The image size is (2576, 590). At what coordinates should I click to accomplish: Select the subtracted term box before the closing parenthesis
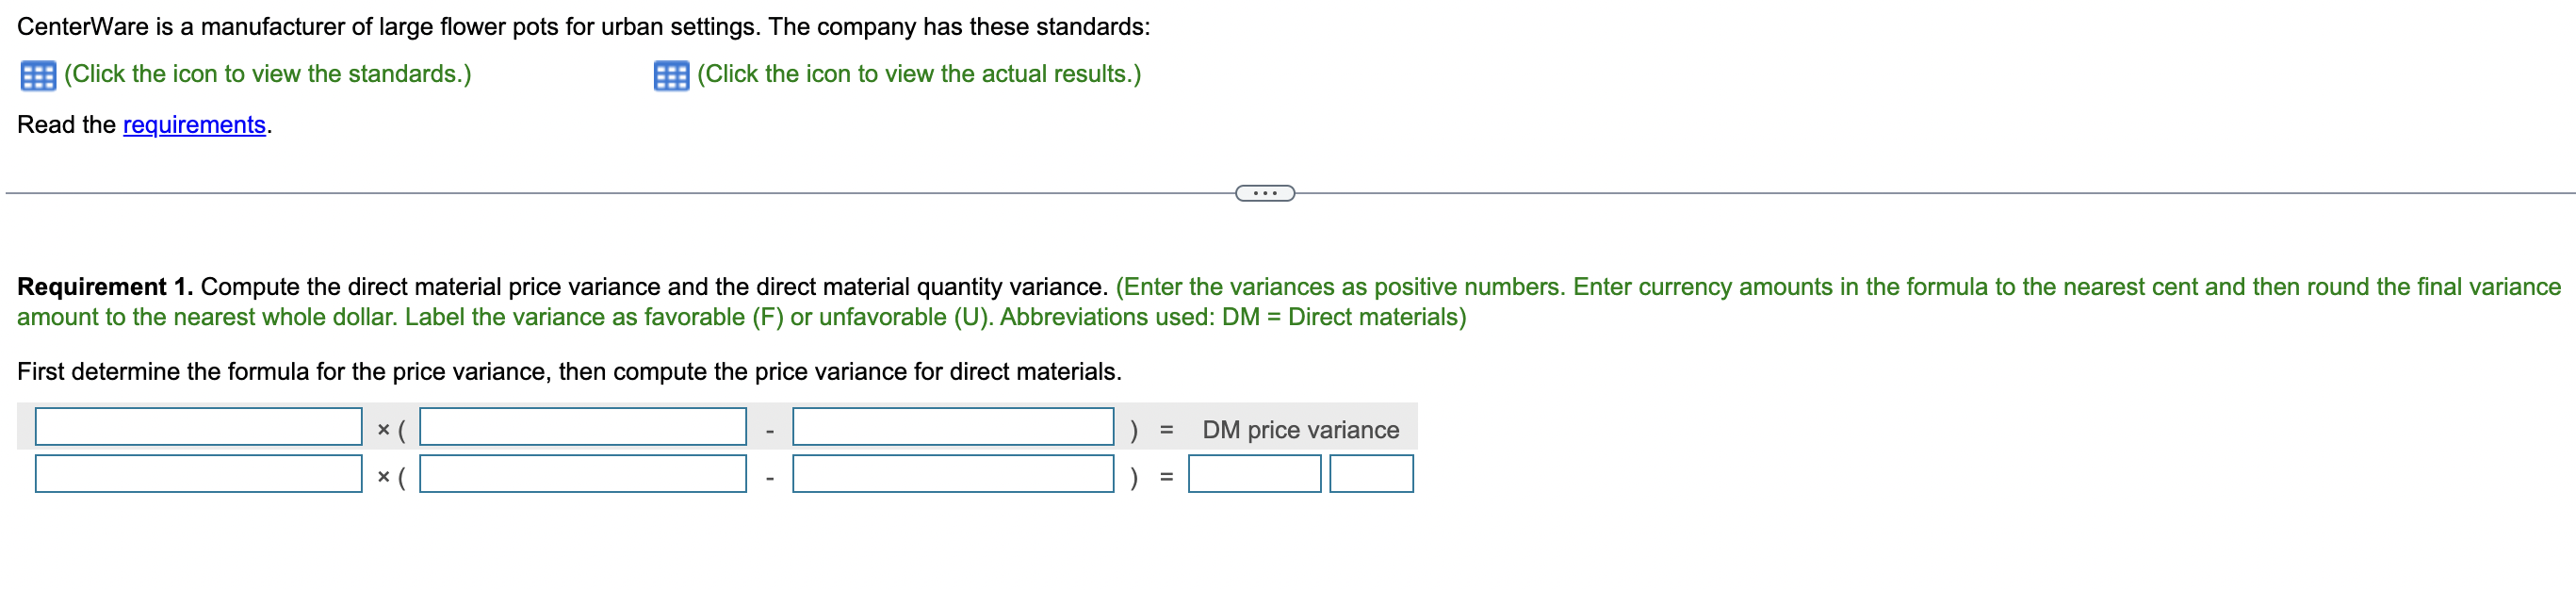coord(952,429)
